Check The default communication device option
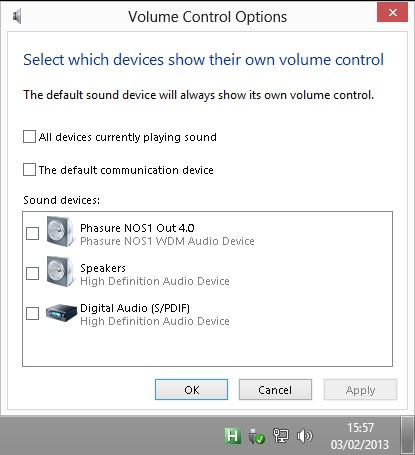Viewport: 415px width, 455px height. (x=29, y=170)
